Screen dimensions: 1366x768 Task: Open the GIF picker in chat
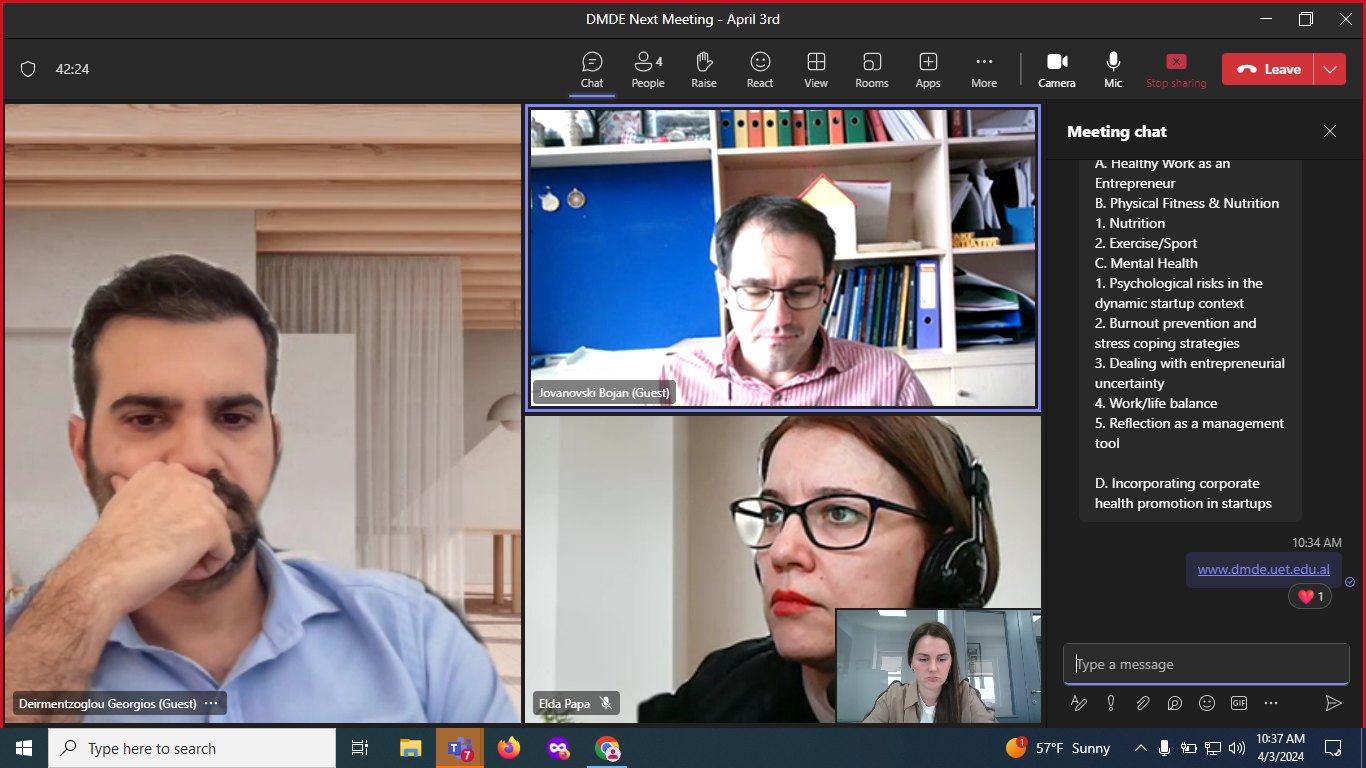[x=1239, y=703]
